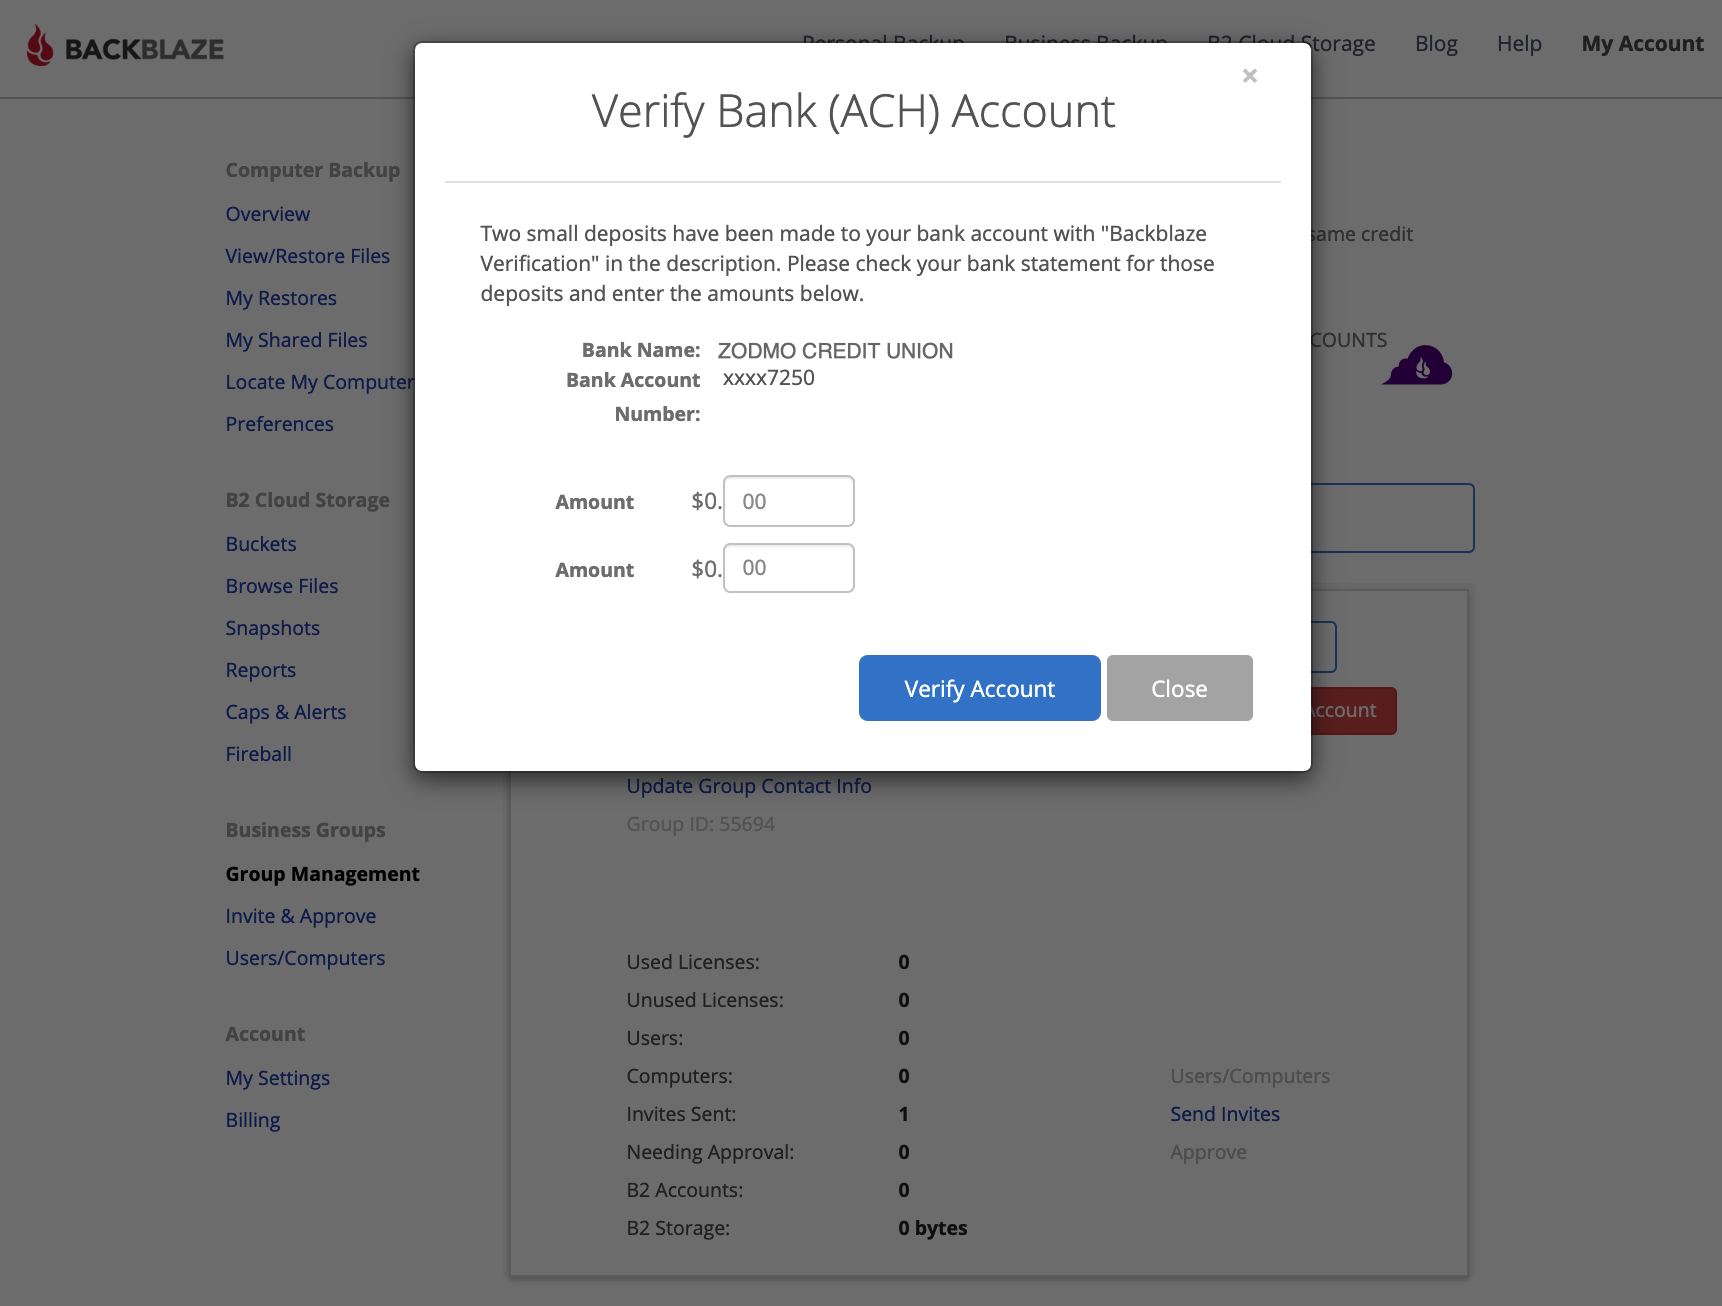Viewport: 1722px width, 1306px height.
Task: Open Fireball in B2 Cloud Storage
Action: point(258,754)
